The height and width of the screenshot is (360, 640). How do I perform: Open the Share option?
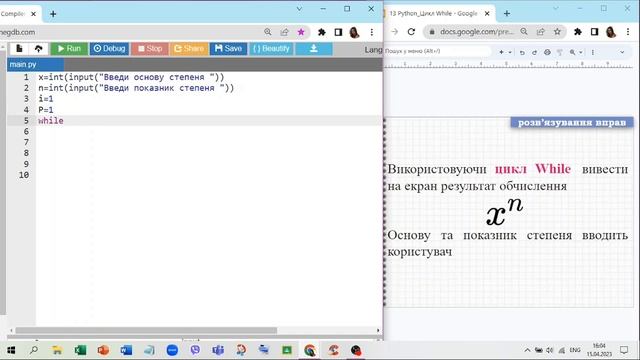point(189,49)
